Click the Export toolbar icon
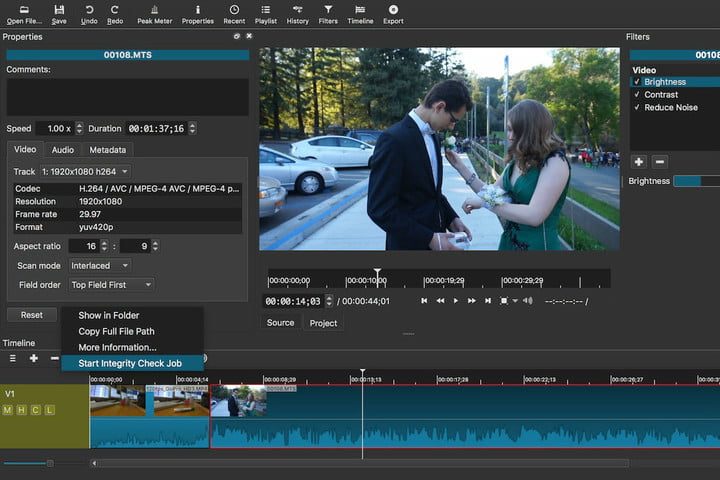720x480 pixels. coord(393,13)
